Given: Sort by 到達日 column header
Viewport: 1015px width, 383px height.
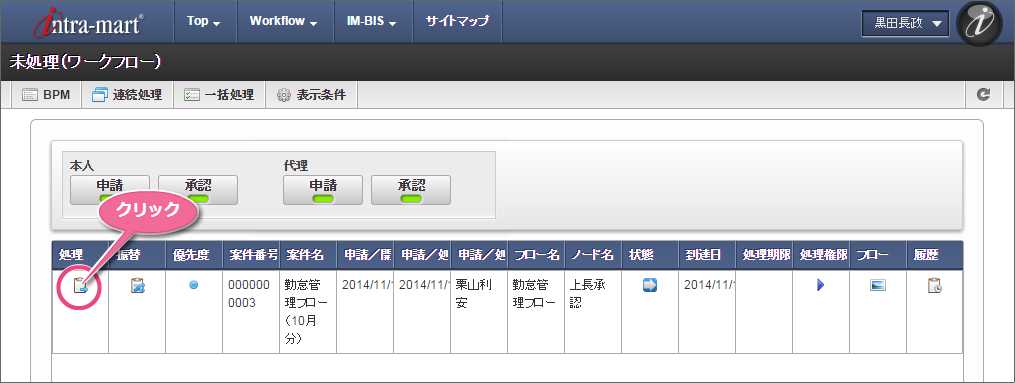Looking at the screenshot, I should pyautogui.click(x=707, y=255).
